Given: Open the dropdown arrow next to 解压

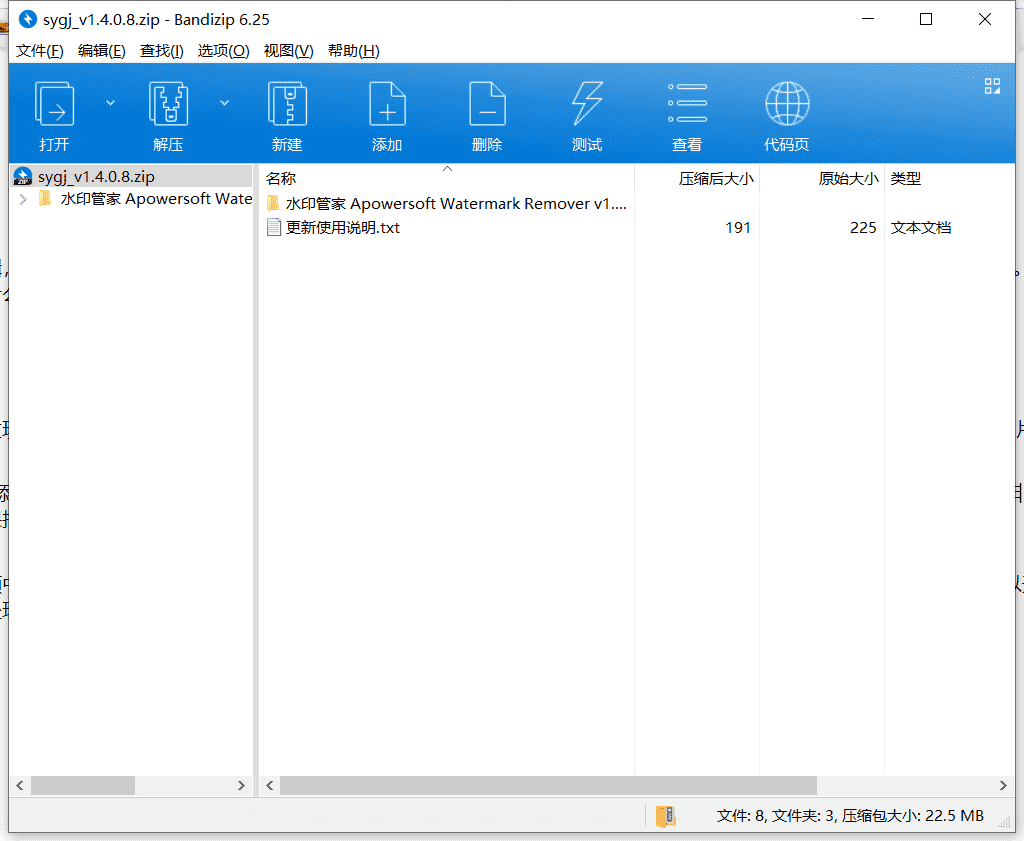Looking at the screenshot, I should point(224,103).
